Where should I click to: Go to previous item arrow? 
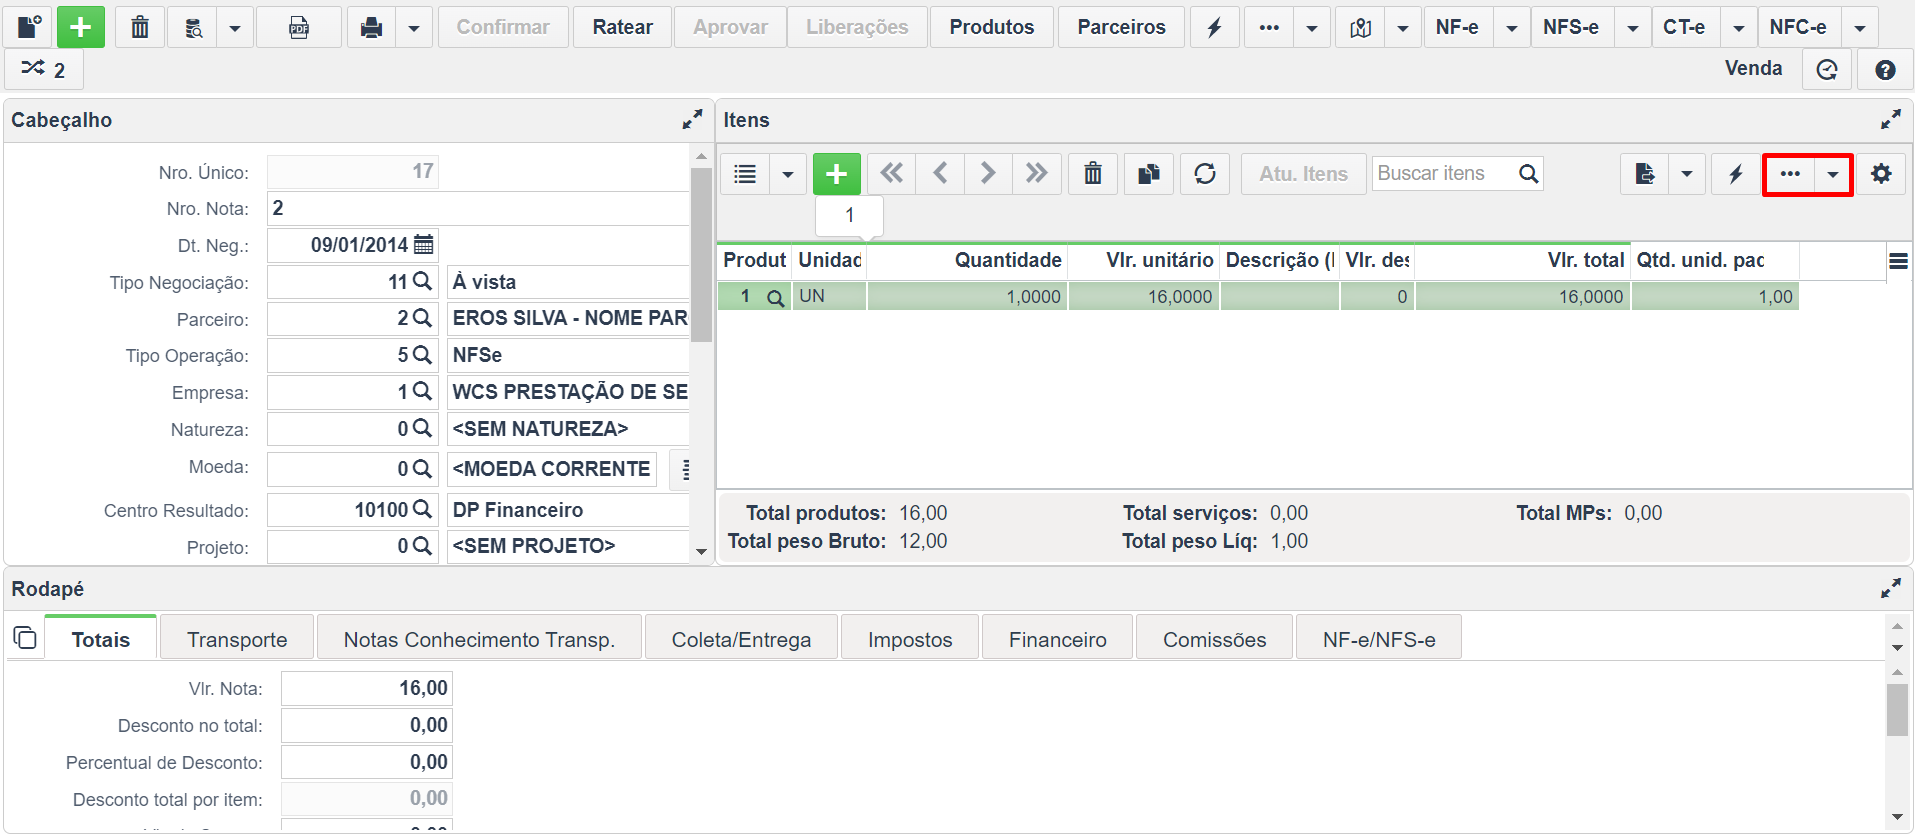point(940,174)
